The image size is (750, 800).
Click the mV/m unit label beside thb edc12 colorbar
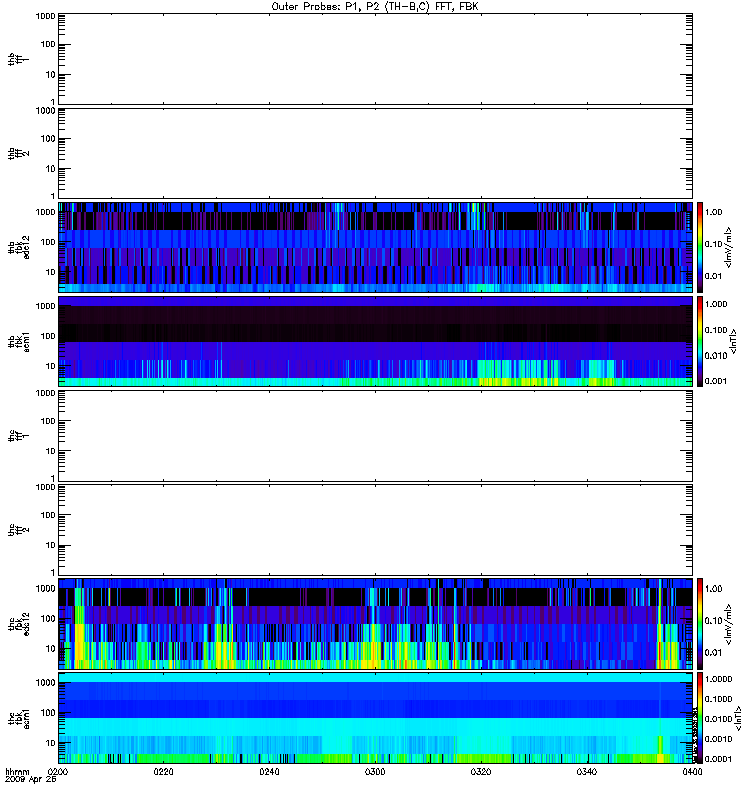coord(729,247)
